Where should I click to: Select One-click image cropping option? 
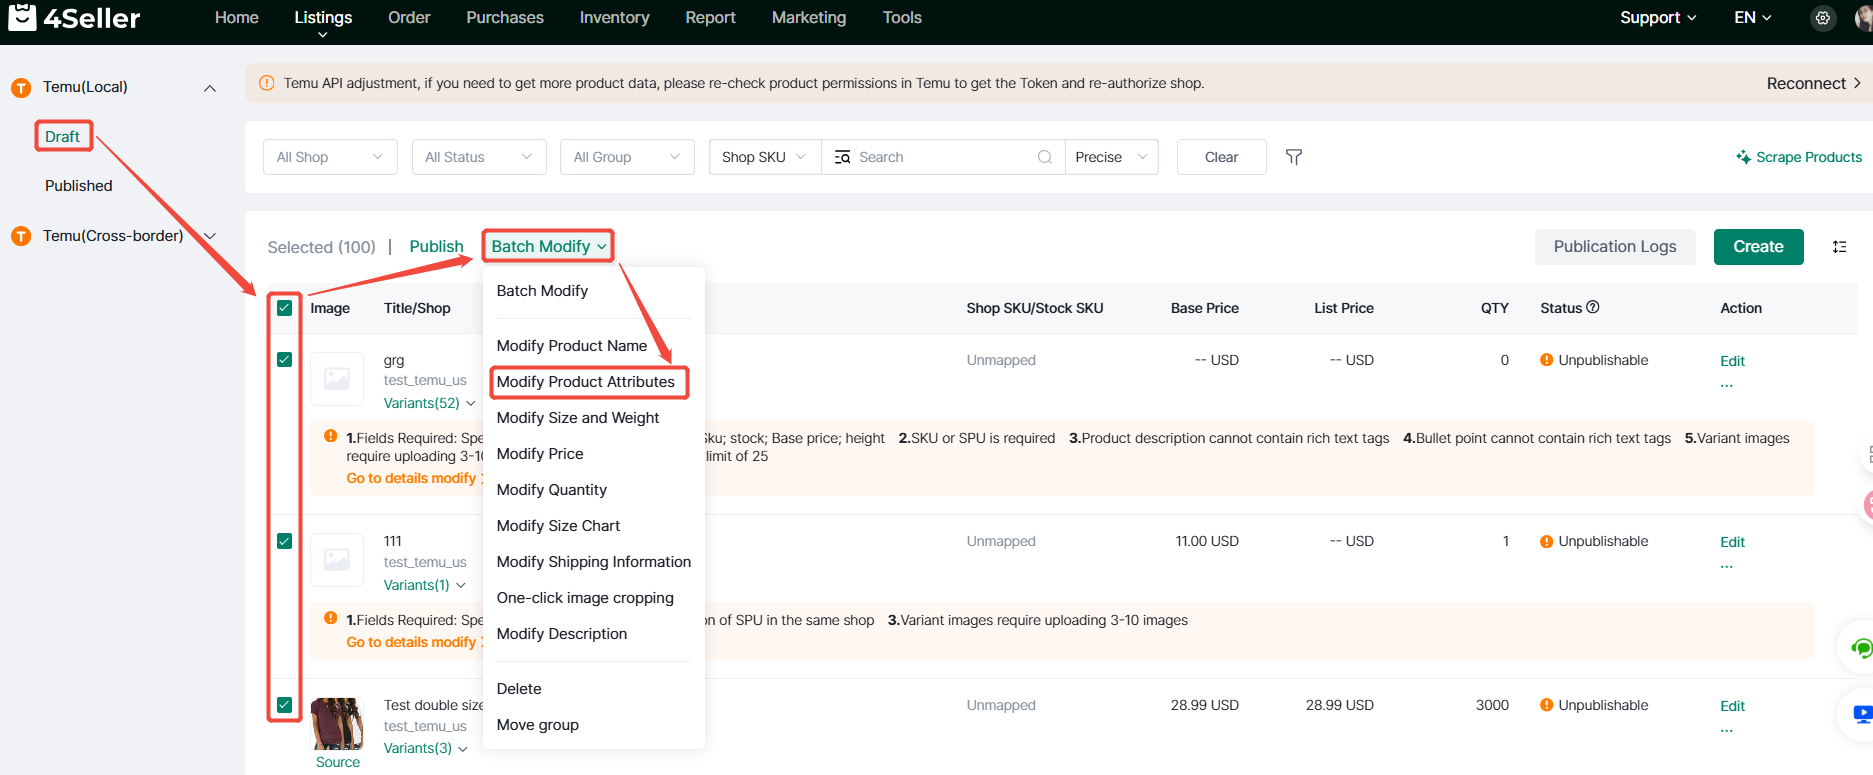[x=585, y=598]
